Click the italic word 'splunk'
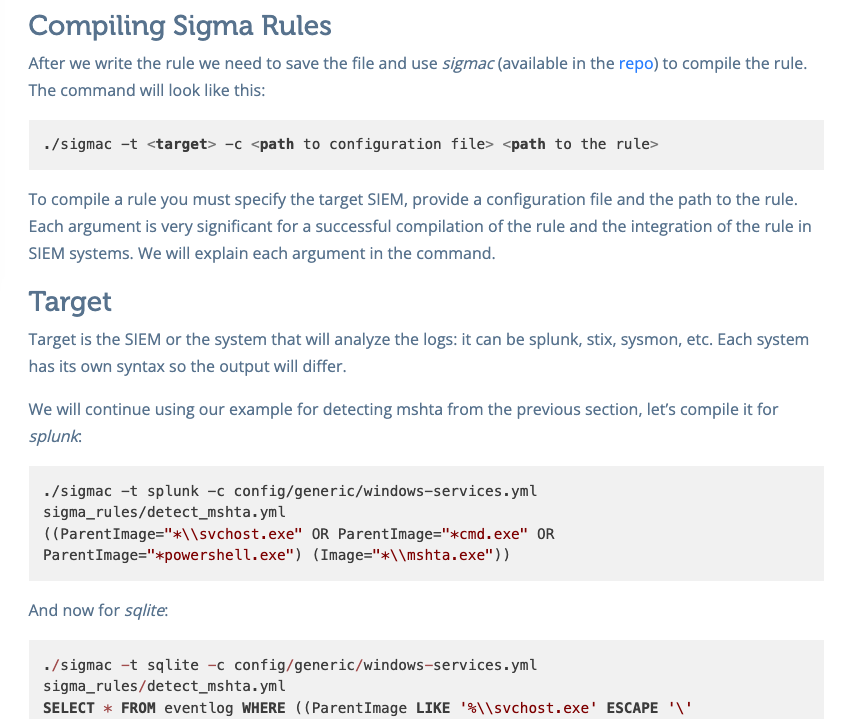The image size is (858, 719). pos(54,437)
